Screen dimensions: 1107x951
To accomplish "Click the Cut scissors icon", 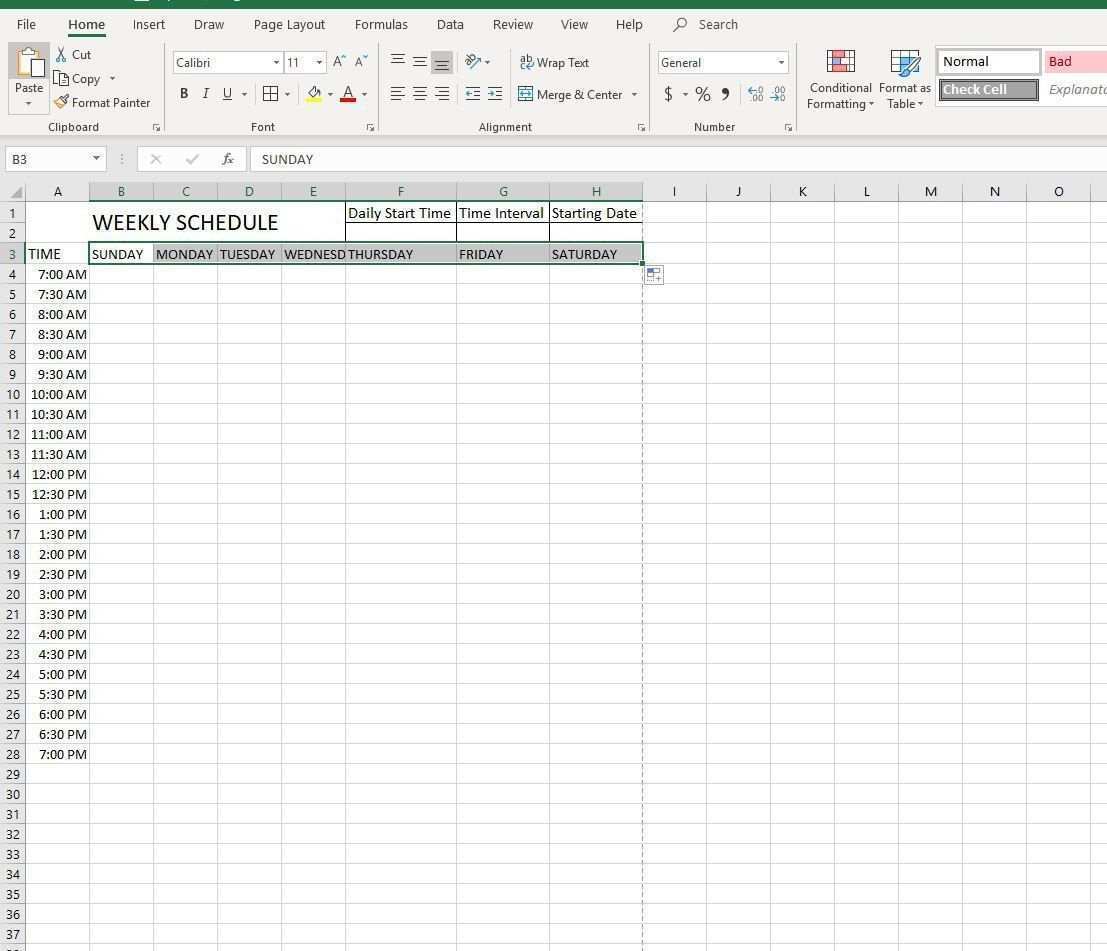I will coord(62,55).
